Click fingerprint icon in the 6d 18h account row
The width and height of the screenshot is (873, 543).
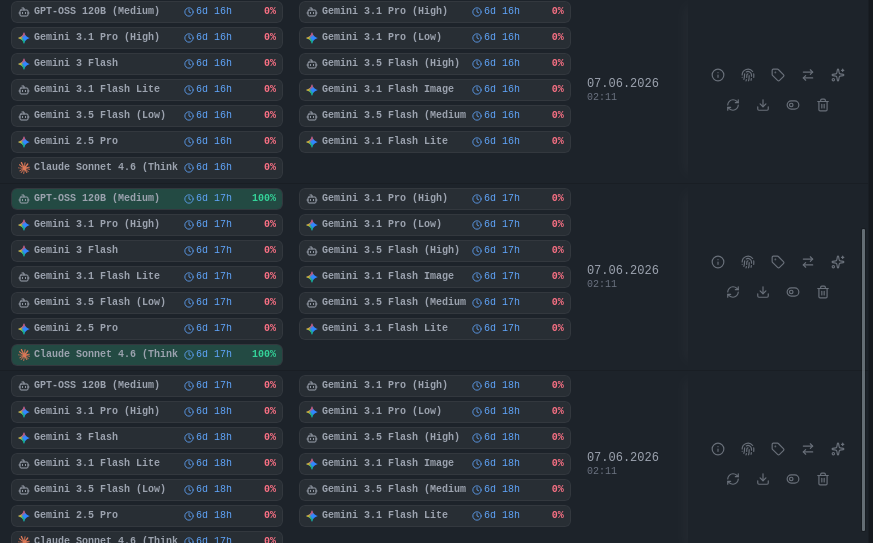748,449
